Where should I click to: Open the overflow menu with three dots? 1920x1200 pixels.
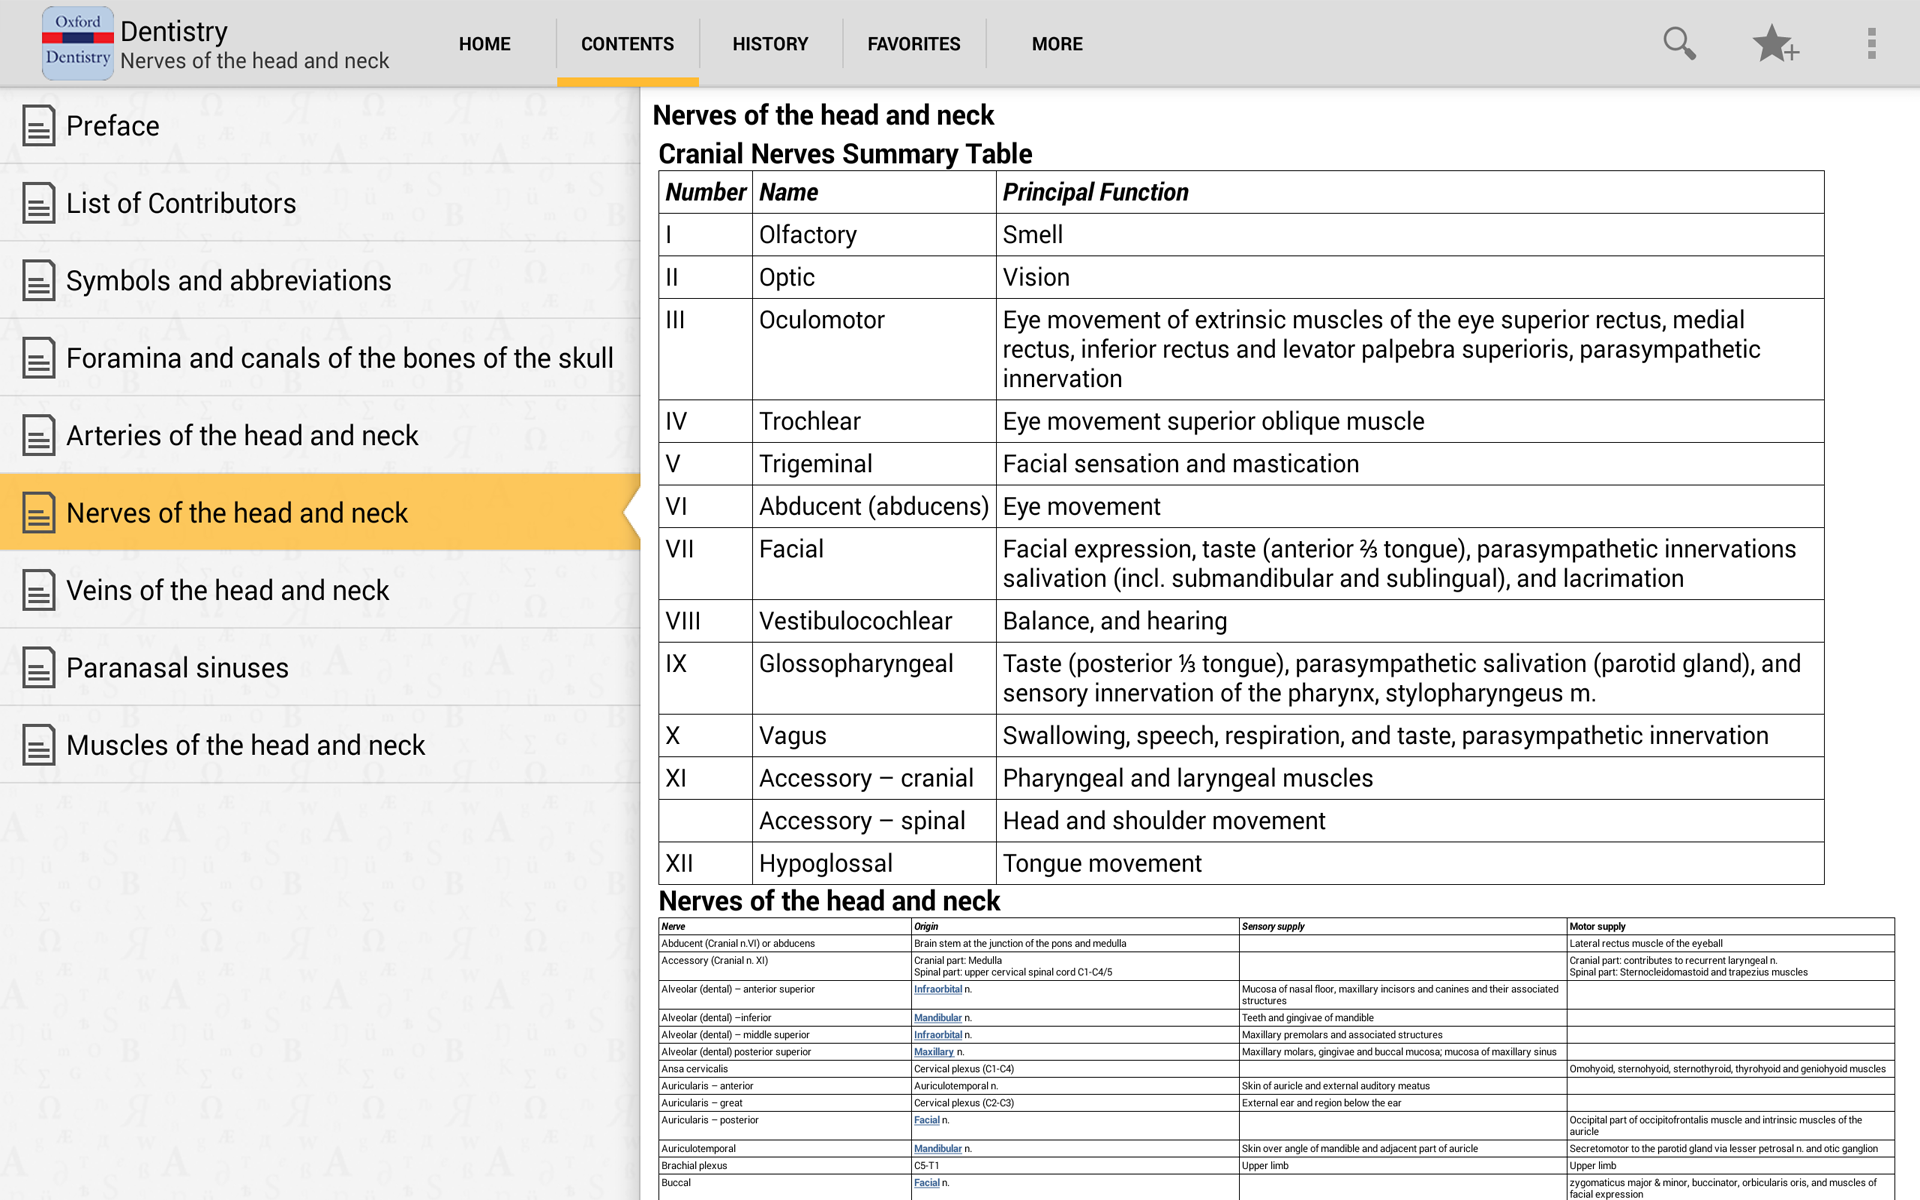click(1871, 43)
